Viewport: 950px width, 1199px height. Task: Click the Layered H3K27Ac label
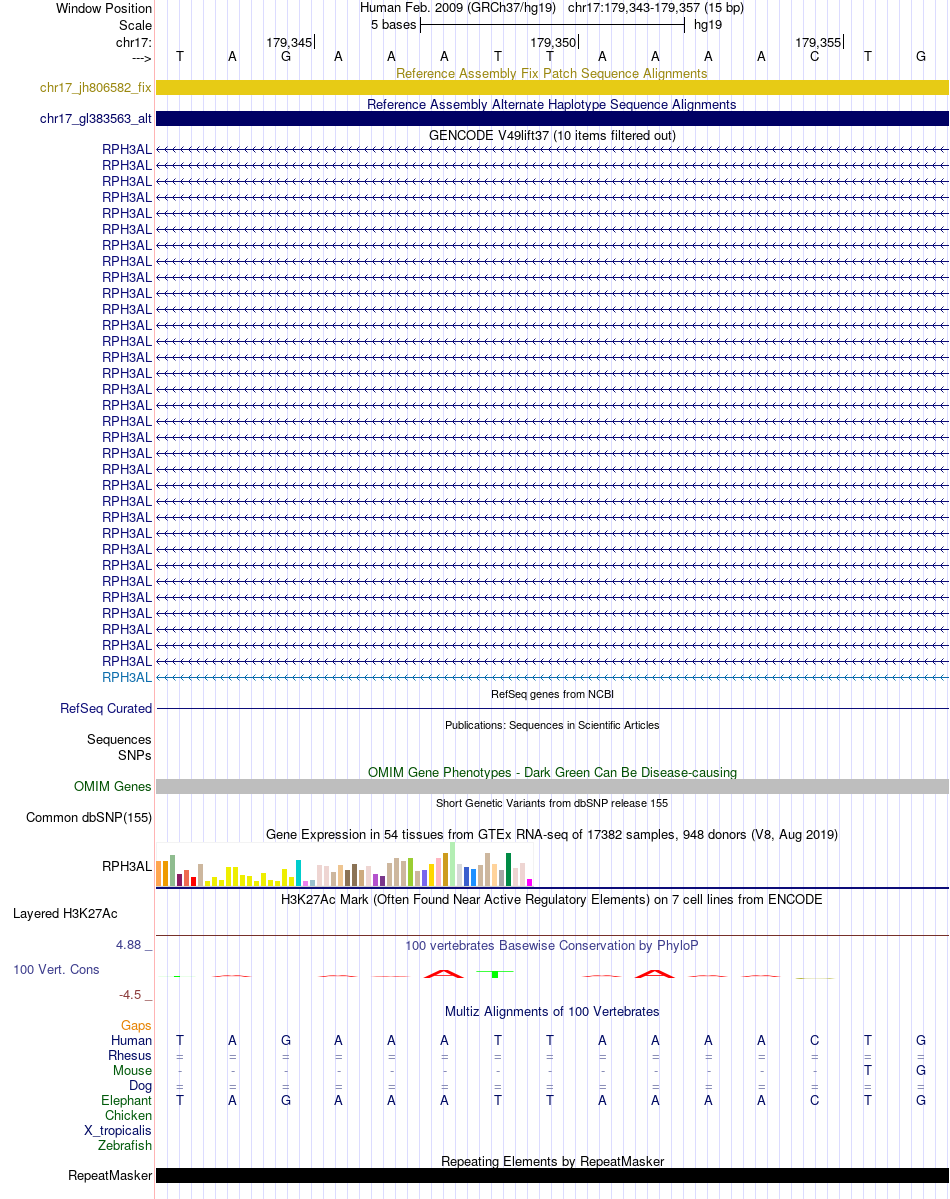point(66,914)
